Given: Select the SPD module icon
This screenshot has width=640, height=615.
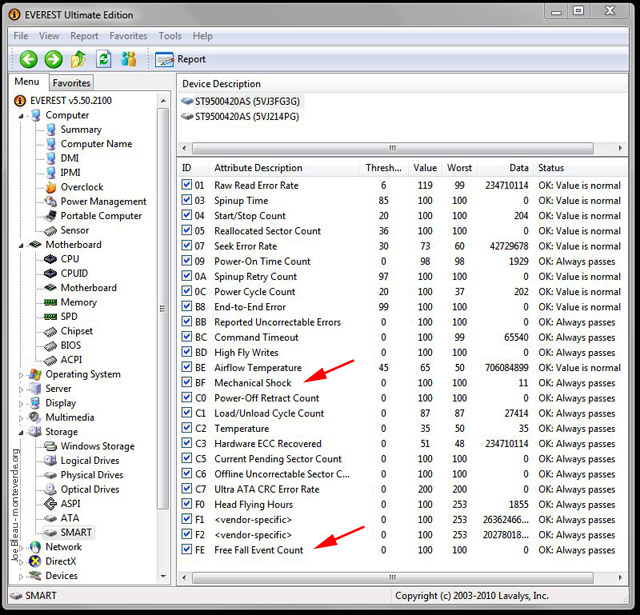Looking at the screenshot, I should point(51,317).
